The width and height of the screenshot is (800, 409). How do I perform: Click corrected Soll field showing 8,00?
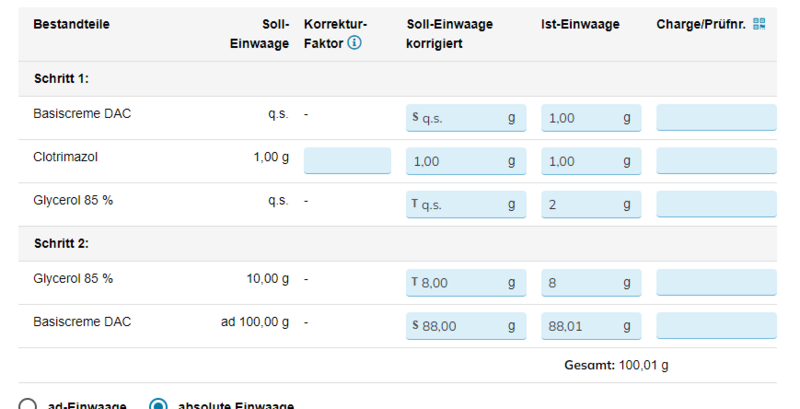pyautogui.click(x=466, y=282)
